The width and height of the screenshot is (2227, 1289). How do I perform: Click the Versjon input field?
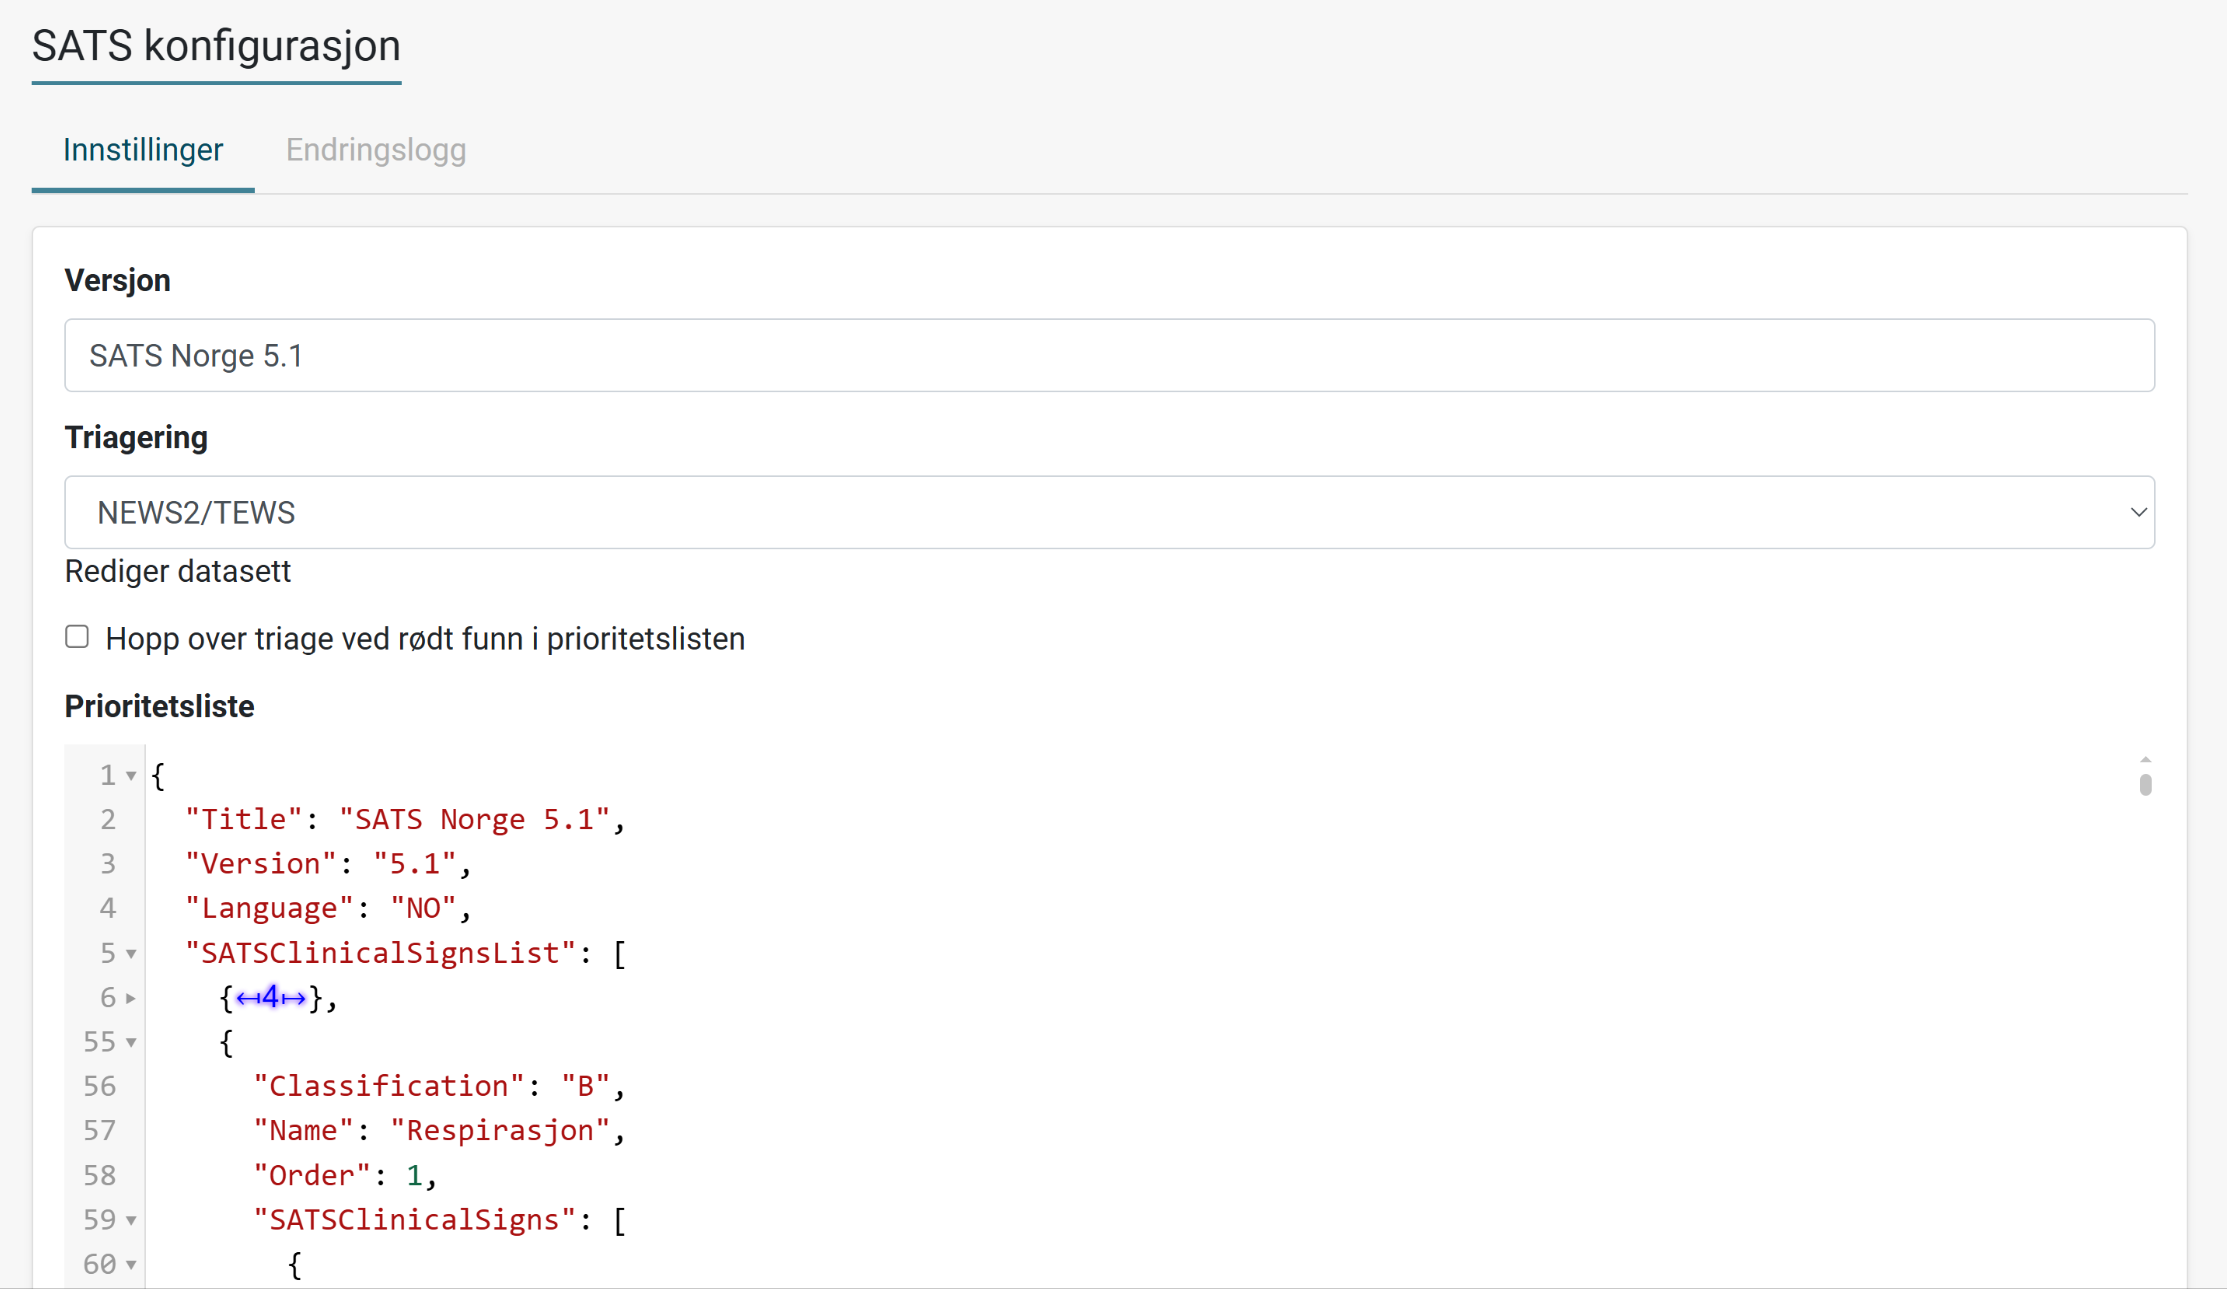click(1108, 356)
